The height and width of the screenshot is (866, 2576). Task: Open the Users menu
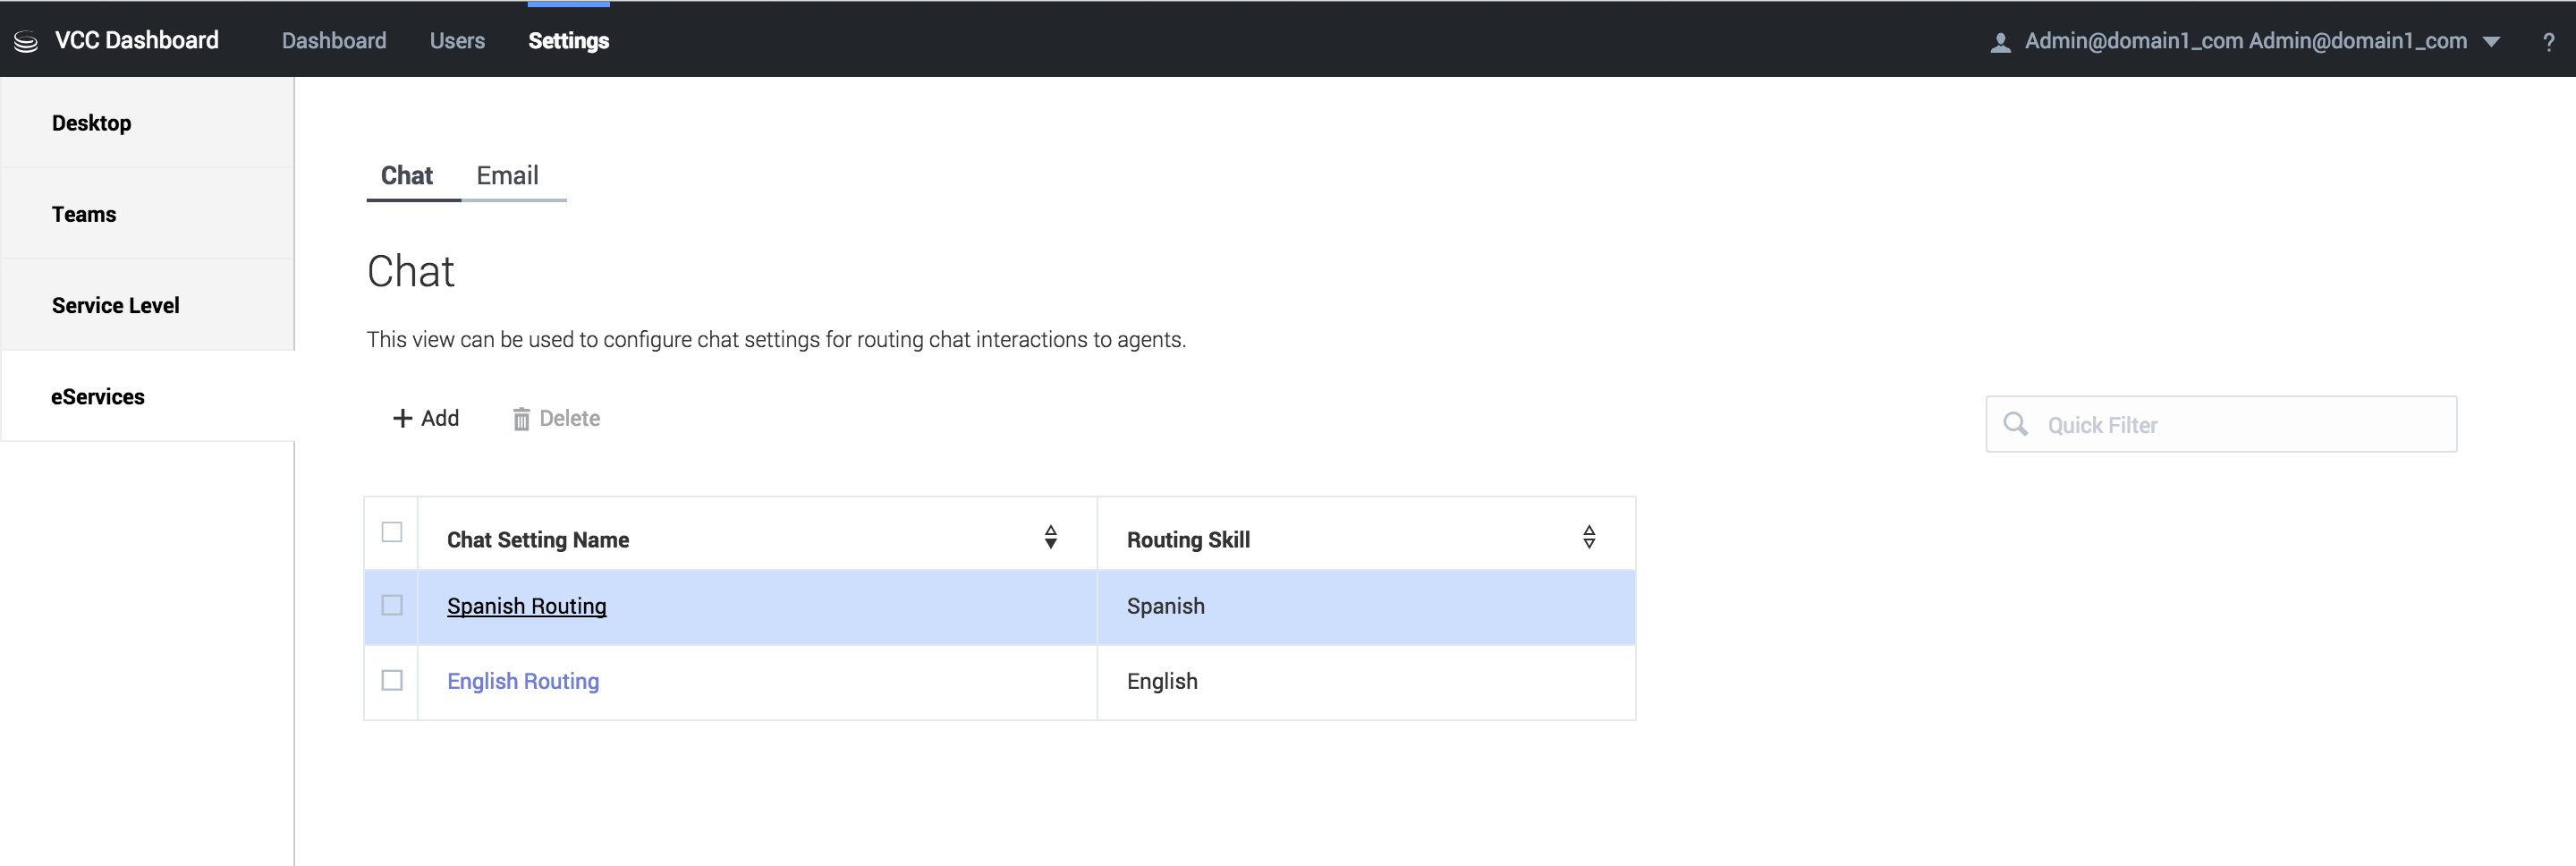point(457,41)
